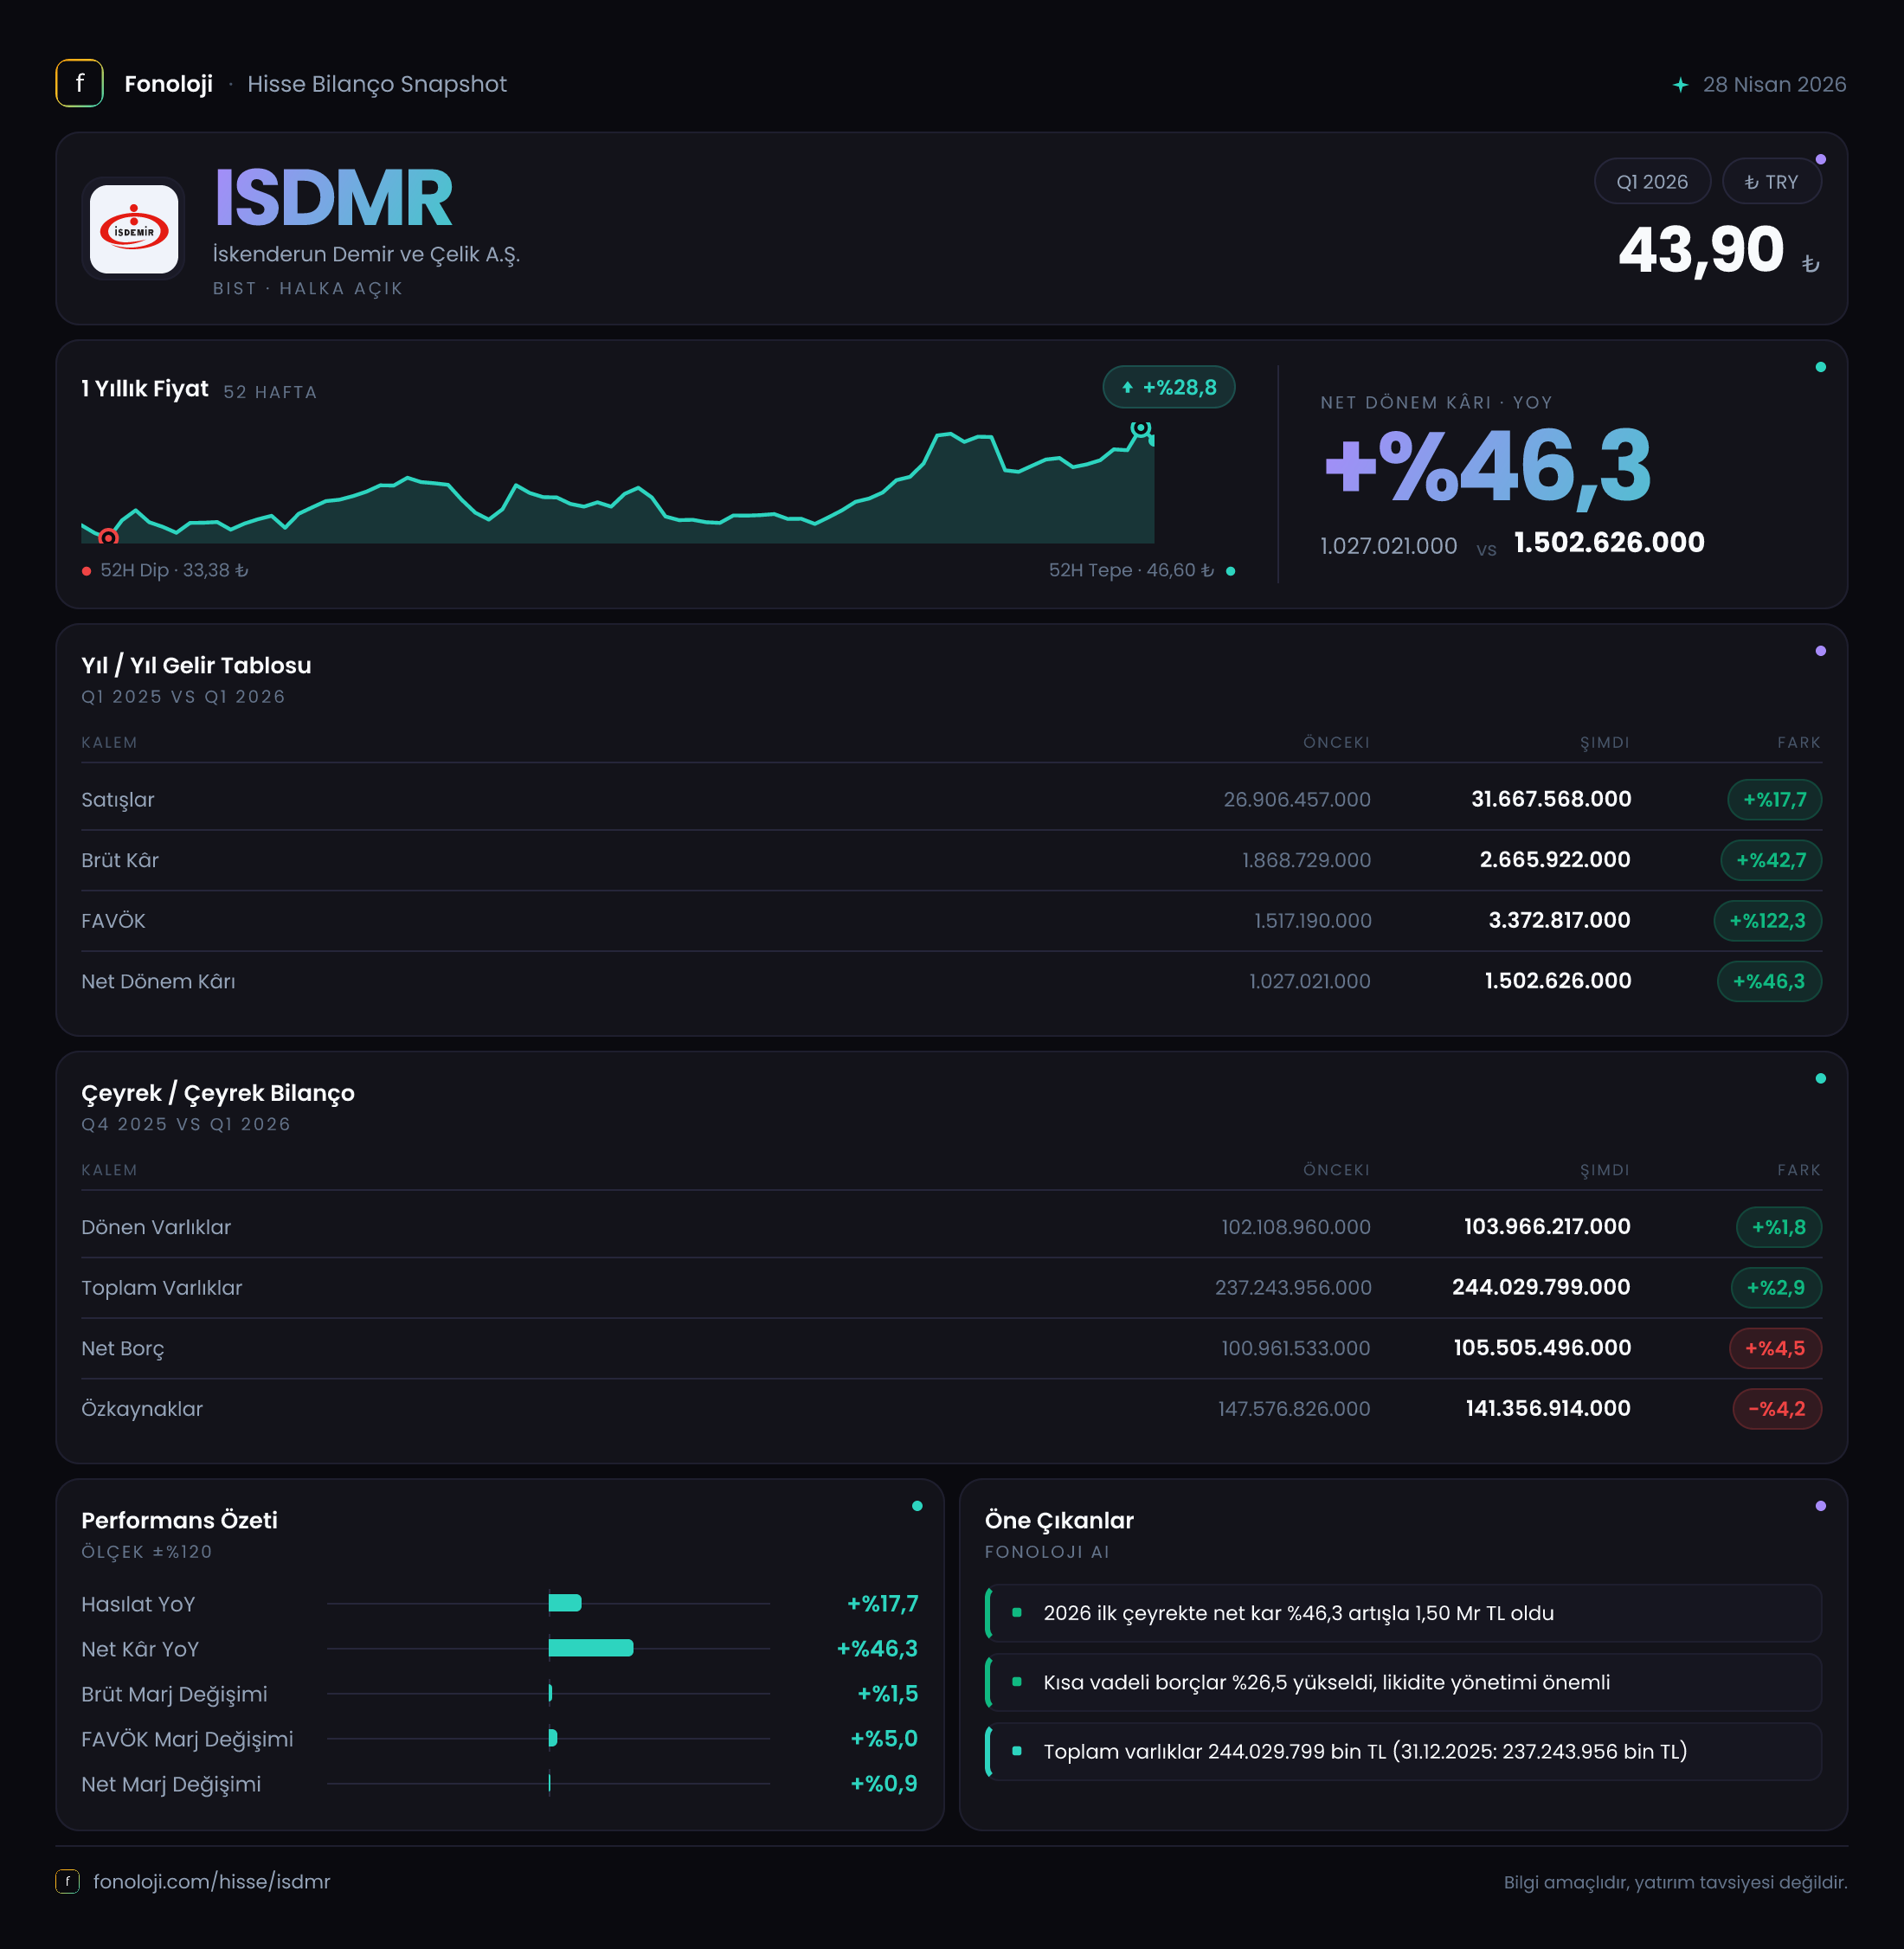Click the small Fonoloji icon in footer
This screenshot has width=1904, height=1949.
point(67,1881)
